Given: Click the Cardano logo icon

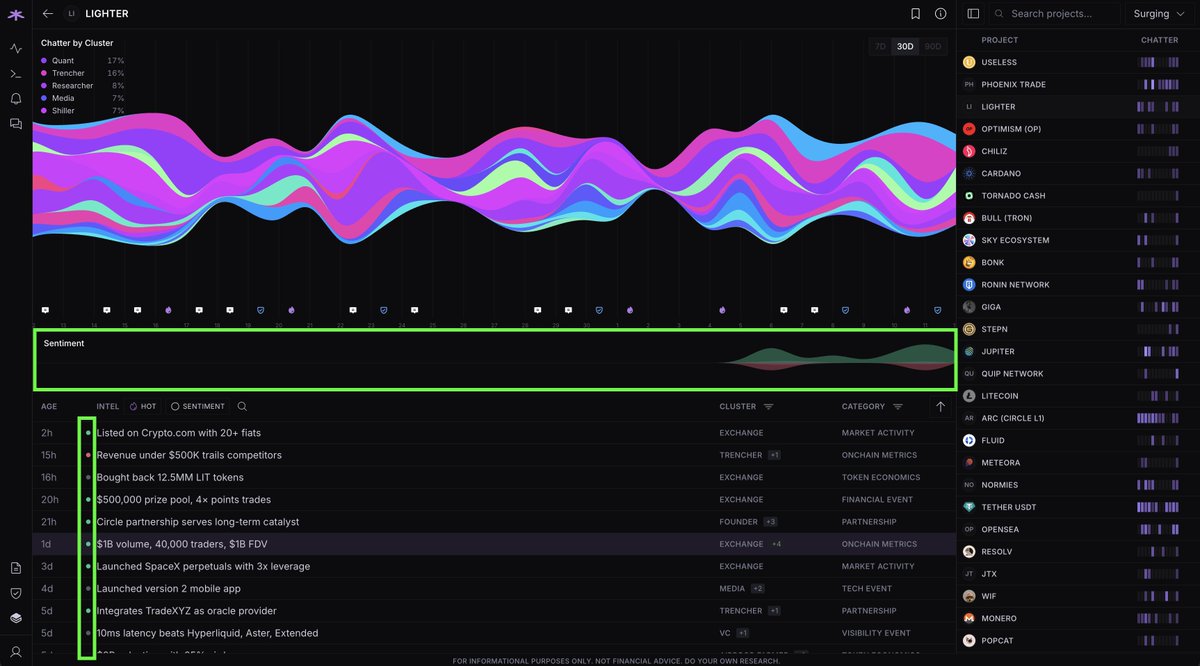Looking at the screenshot, I should pyautogui.click(x=969, y=173).
